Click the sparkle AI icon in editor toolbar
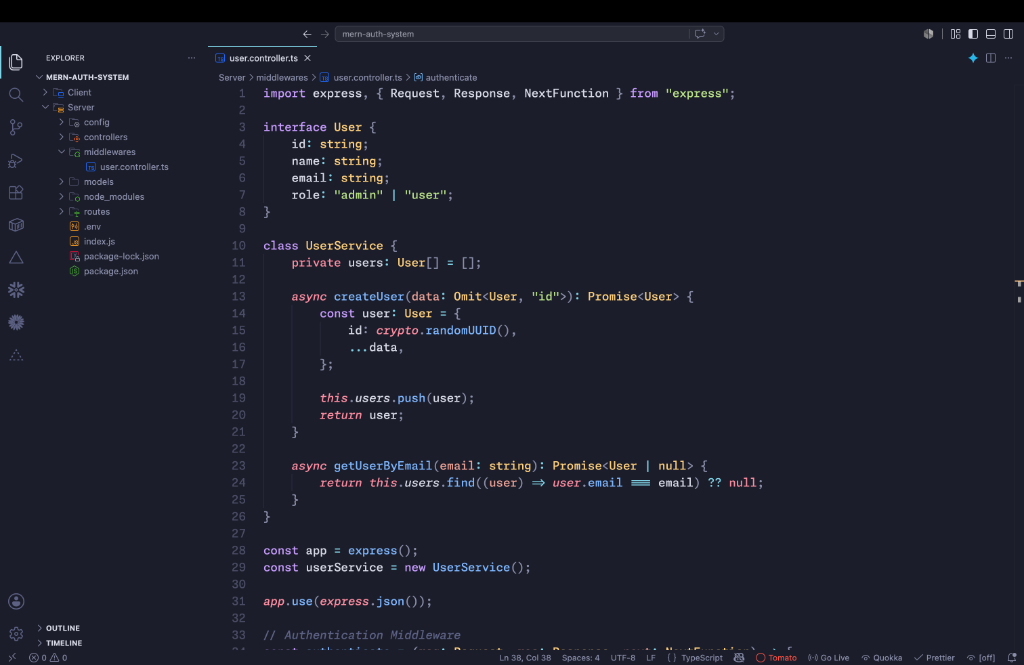Viewport: 1024px width, 665px height. coord(973,58)
